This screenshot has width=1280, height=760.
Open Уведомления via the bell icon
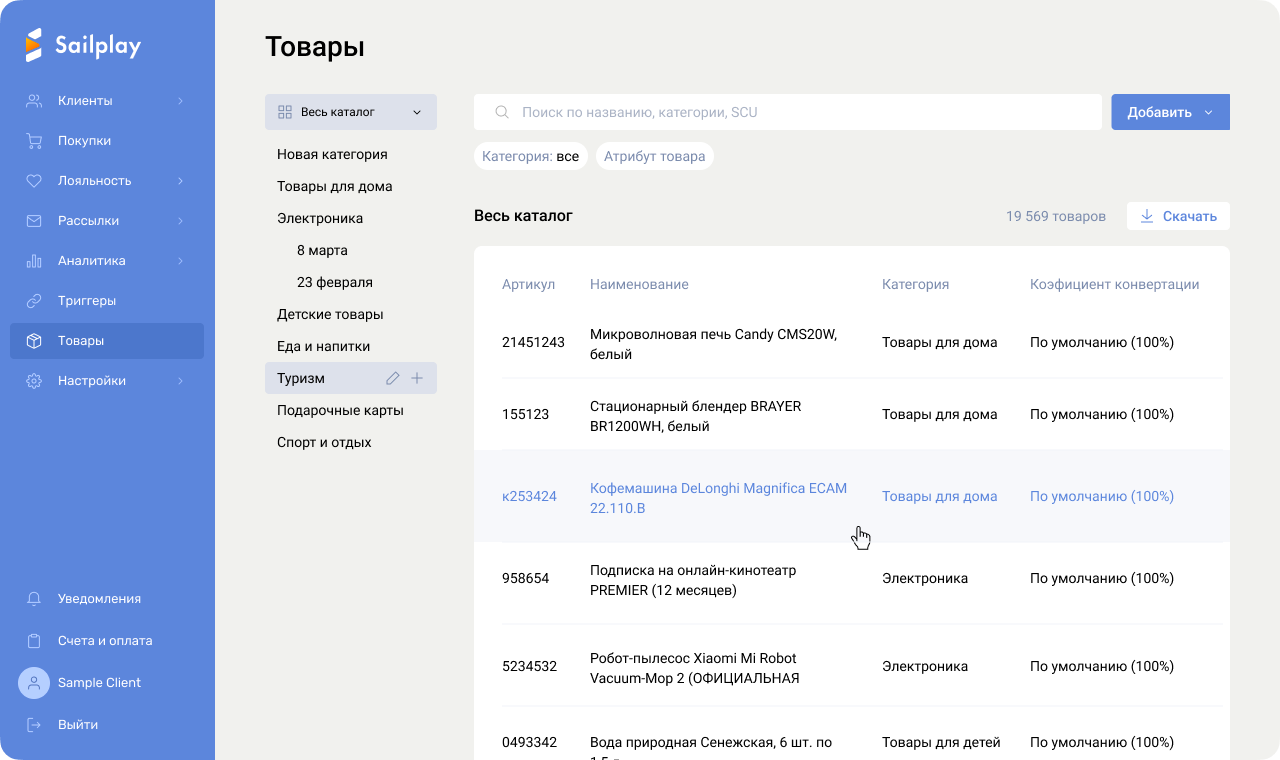coord(34,599)
